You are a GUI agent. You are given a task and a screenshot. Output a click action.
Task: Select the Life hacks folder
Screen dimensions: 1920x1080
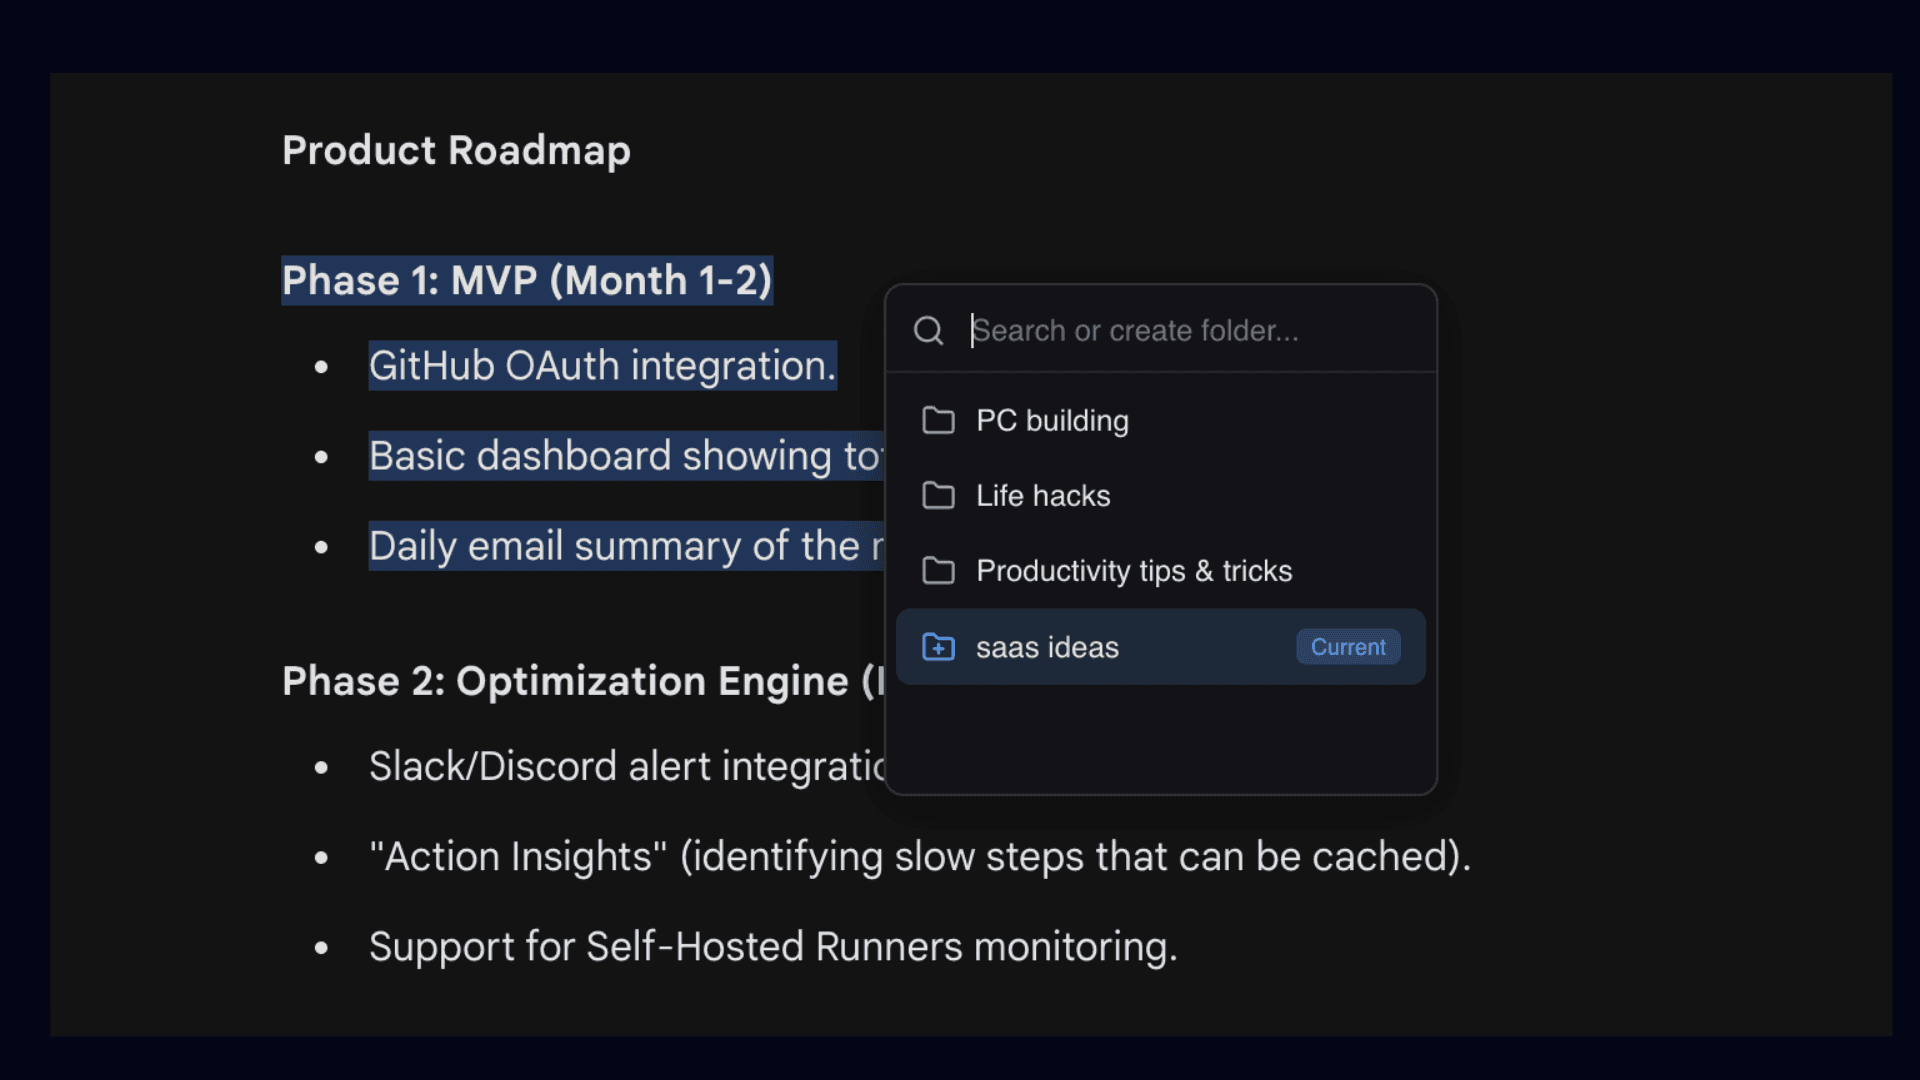click(1043, 495)
